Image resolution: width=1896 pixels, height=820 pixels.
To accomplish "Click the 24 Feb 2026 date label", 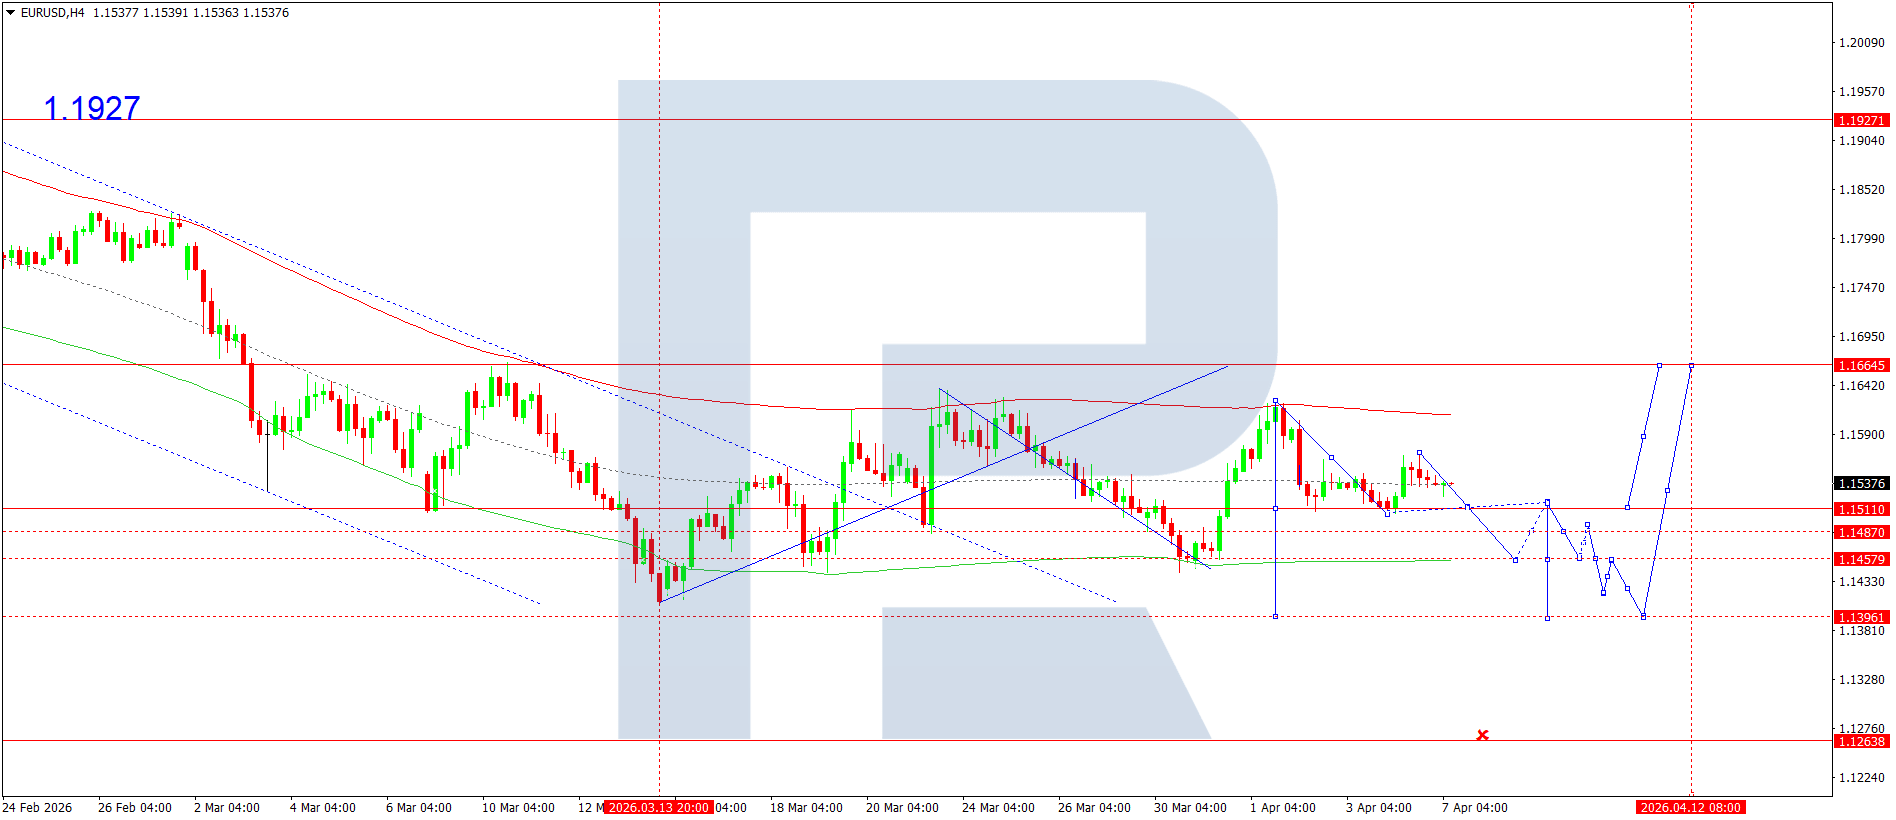I will coord(37,807).
